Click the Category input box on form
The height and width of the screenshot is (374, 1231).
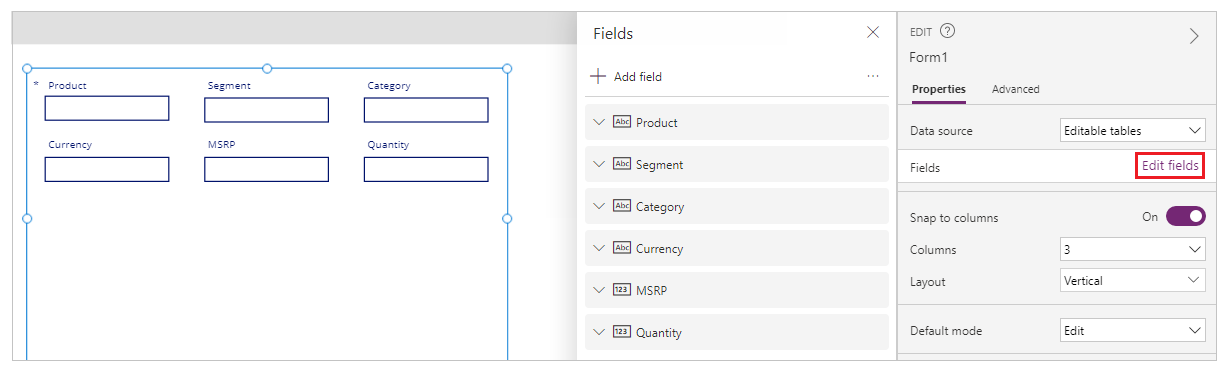click(426, 109)
